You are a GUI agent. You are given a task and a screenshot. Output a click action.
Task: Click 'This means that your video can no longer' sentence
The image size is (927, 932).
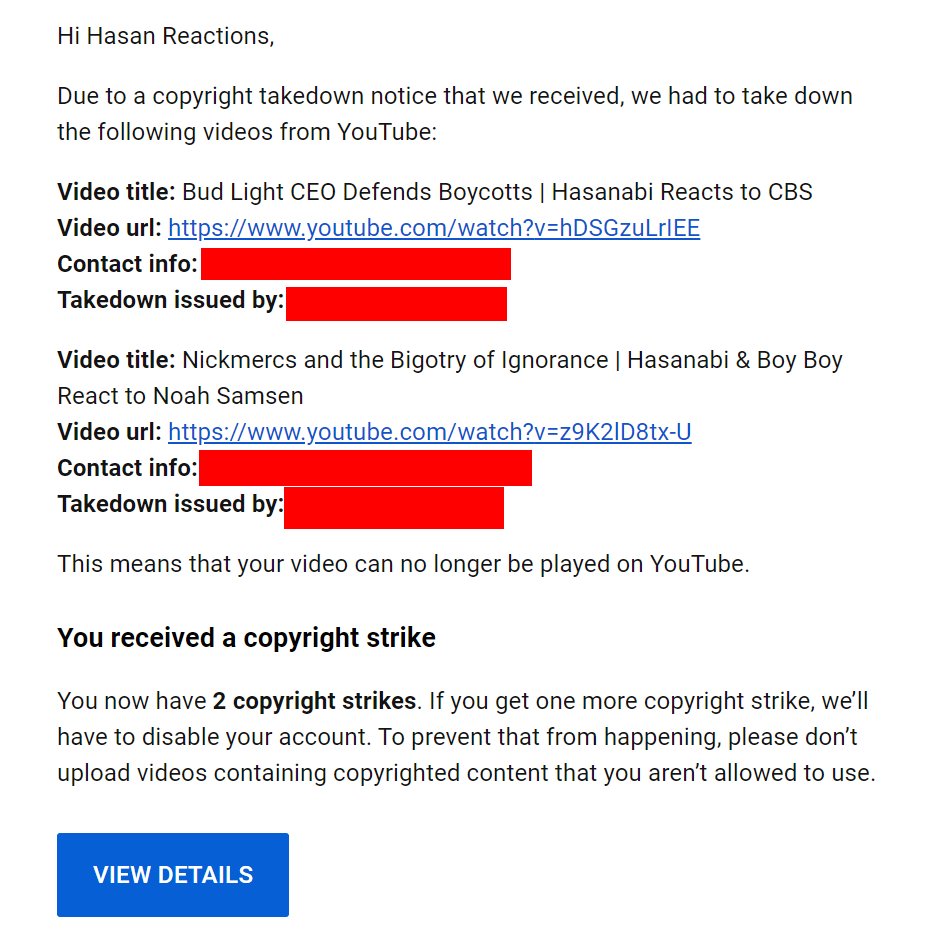coord(403,564)
